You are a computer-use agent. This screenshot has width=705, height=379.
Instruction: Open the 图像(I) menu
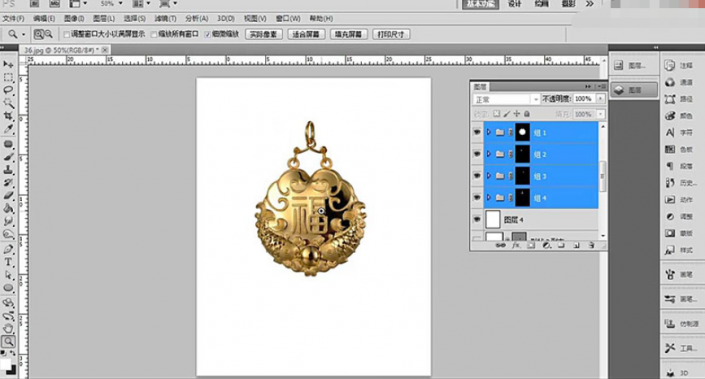(x=74, y=18)
